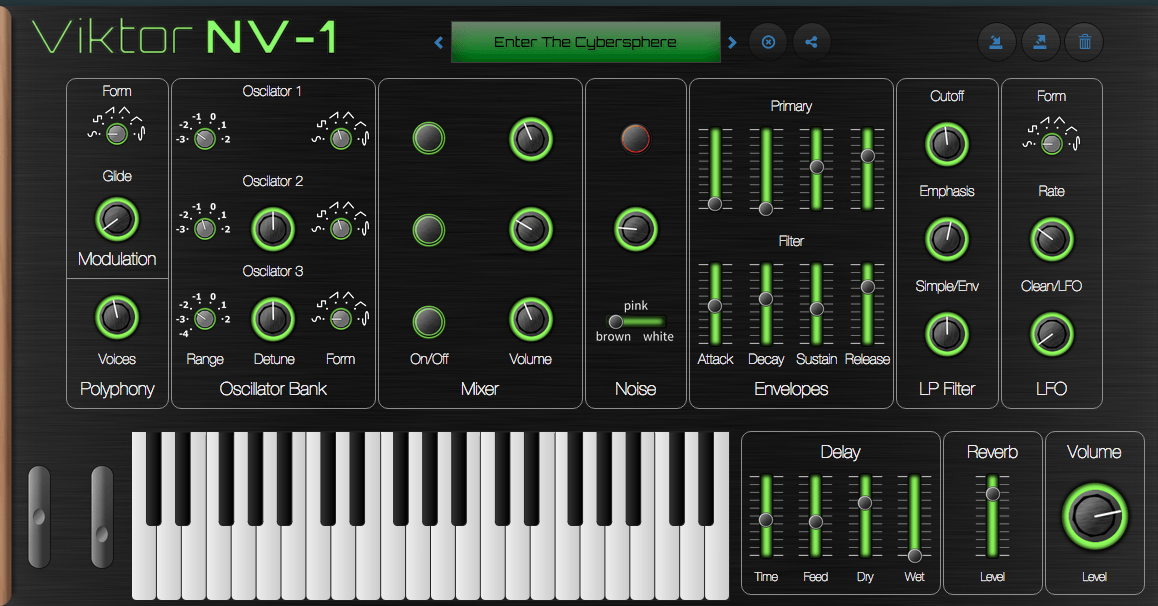Click the Noise level knob
Image resolution: width=1158 pixels, height=606 pixels.
point(635,230)
